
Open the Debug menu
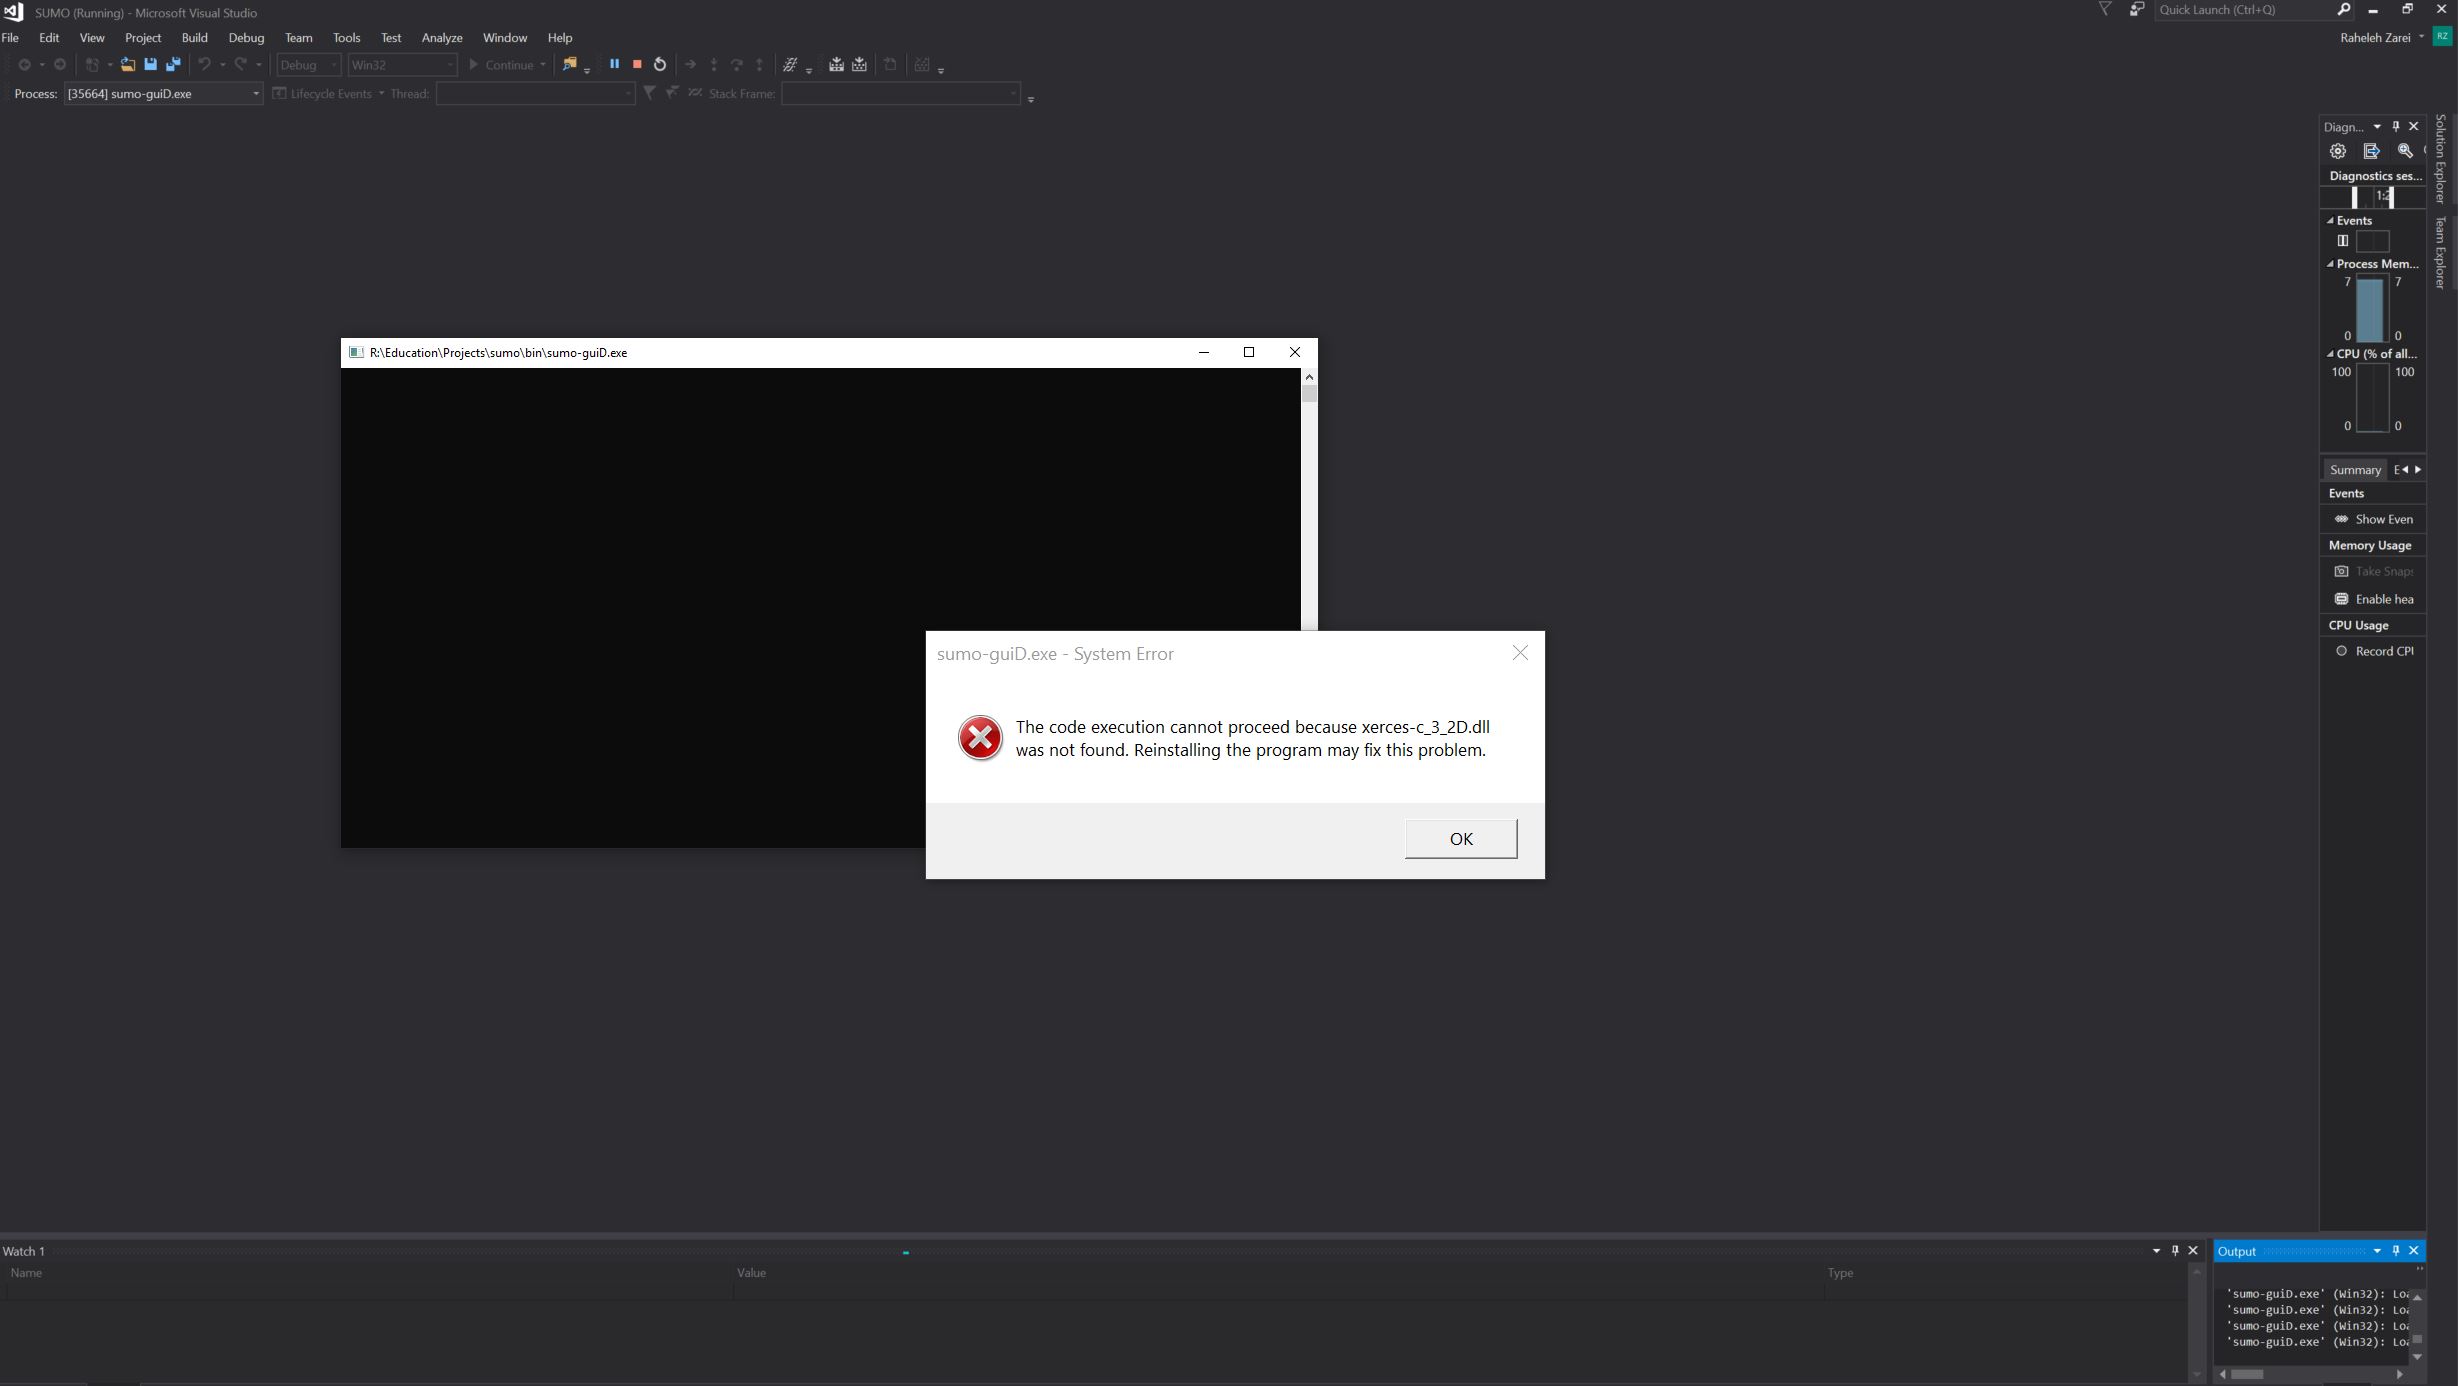[x=246, y=38]
